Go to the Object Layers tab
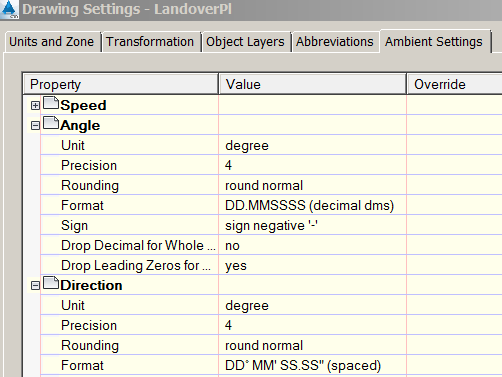Image resolution: width=502 pixels, height=377 pixels. tap(246, 42)
